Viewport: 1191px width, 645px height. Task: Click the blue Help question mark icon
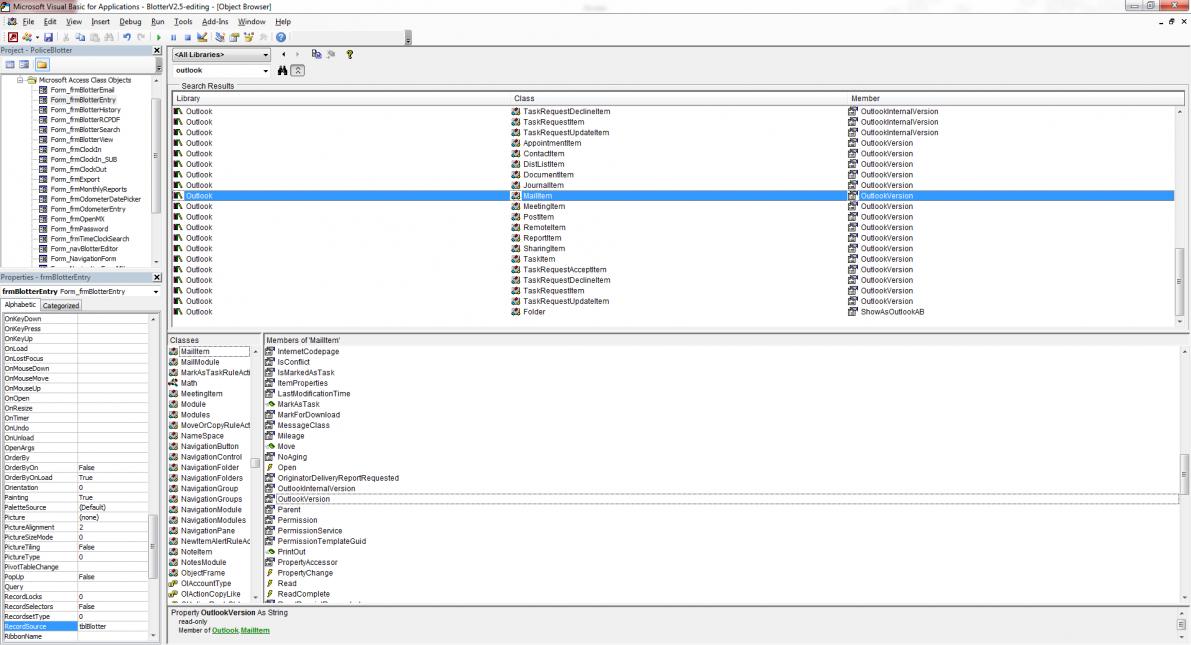pyautogui.click(x=281, y=37)
